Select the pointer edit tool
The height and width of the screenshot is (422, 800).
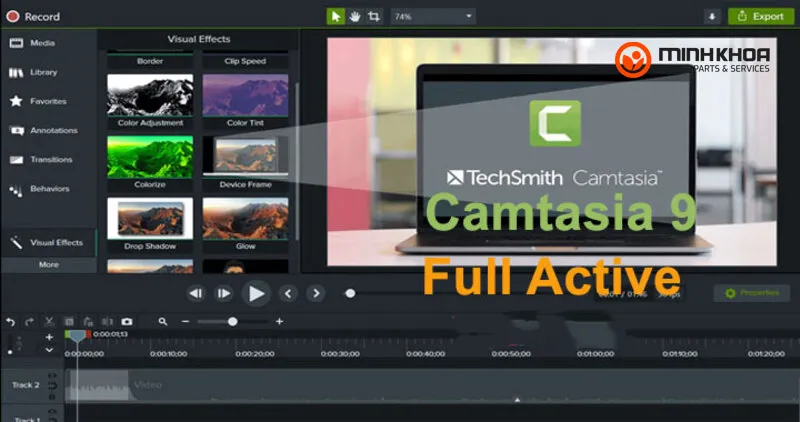(336, 16)
